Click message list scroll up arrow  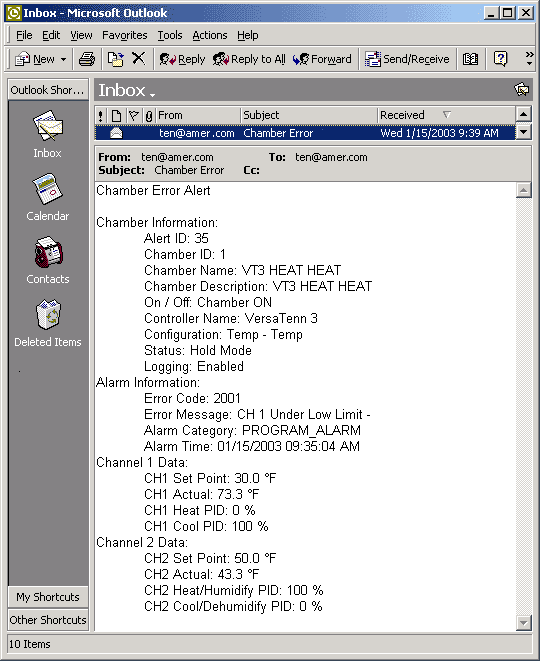pos(523,114)
